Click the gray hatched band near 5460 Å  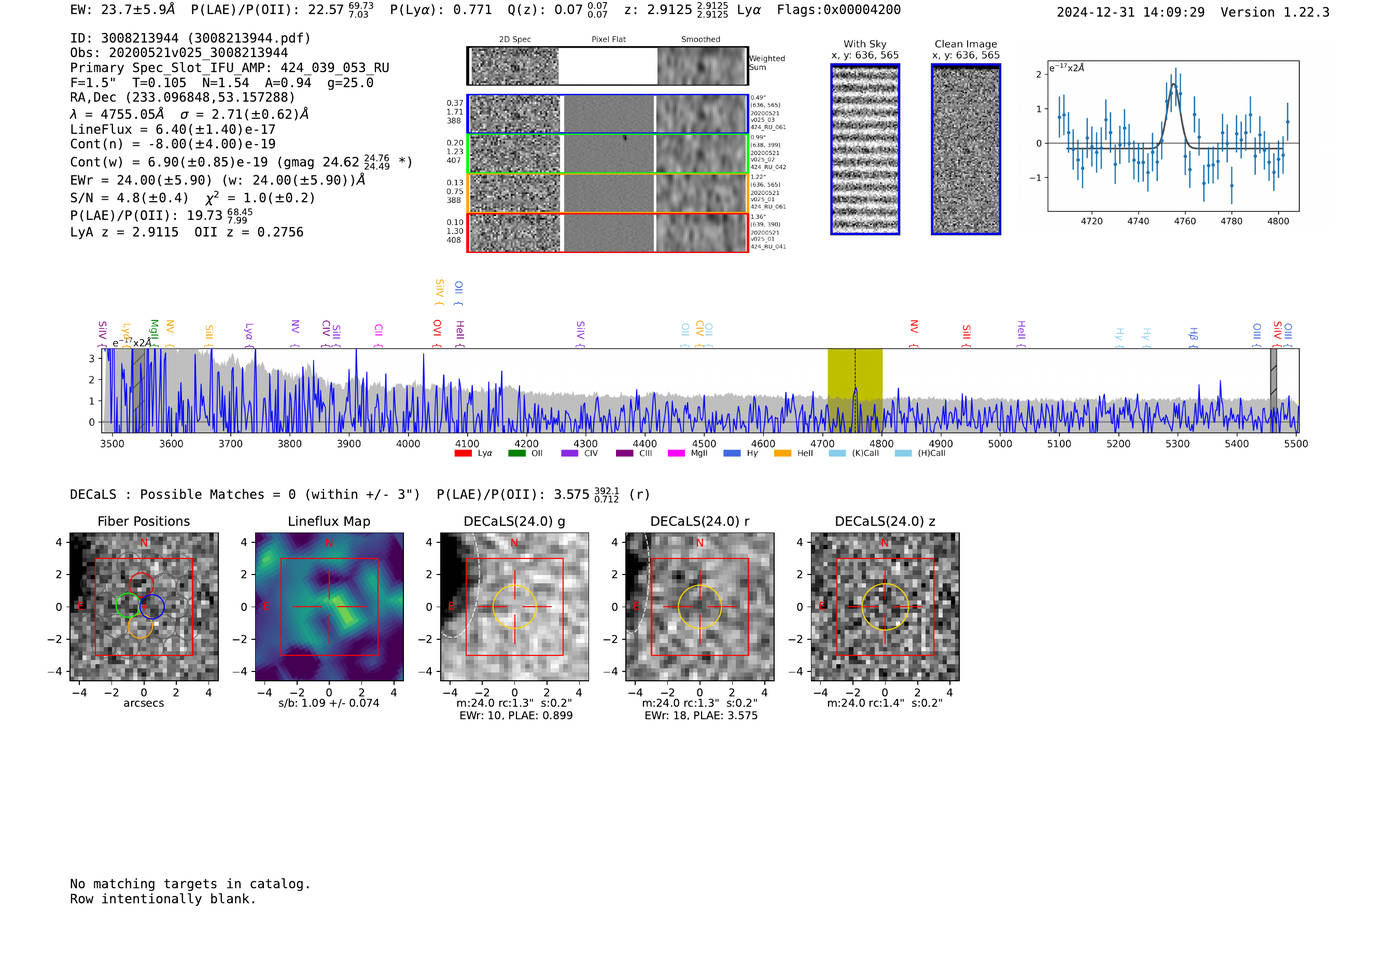click(x=1274, y=390)
